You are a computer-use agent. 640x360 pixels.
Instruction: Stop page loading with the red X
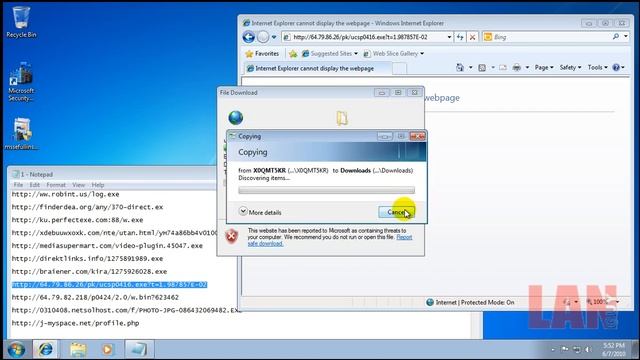coord(472,37)
